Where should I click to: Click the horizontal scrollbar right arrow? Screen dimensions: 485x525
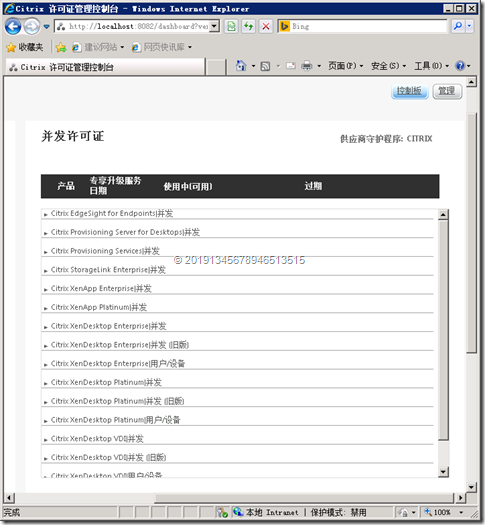[461, 498]
